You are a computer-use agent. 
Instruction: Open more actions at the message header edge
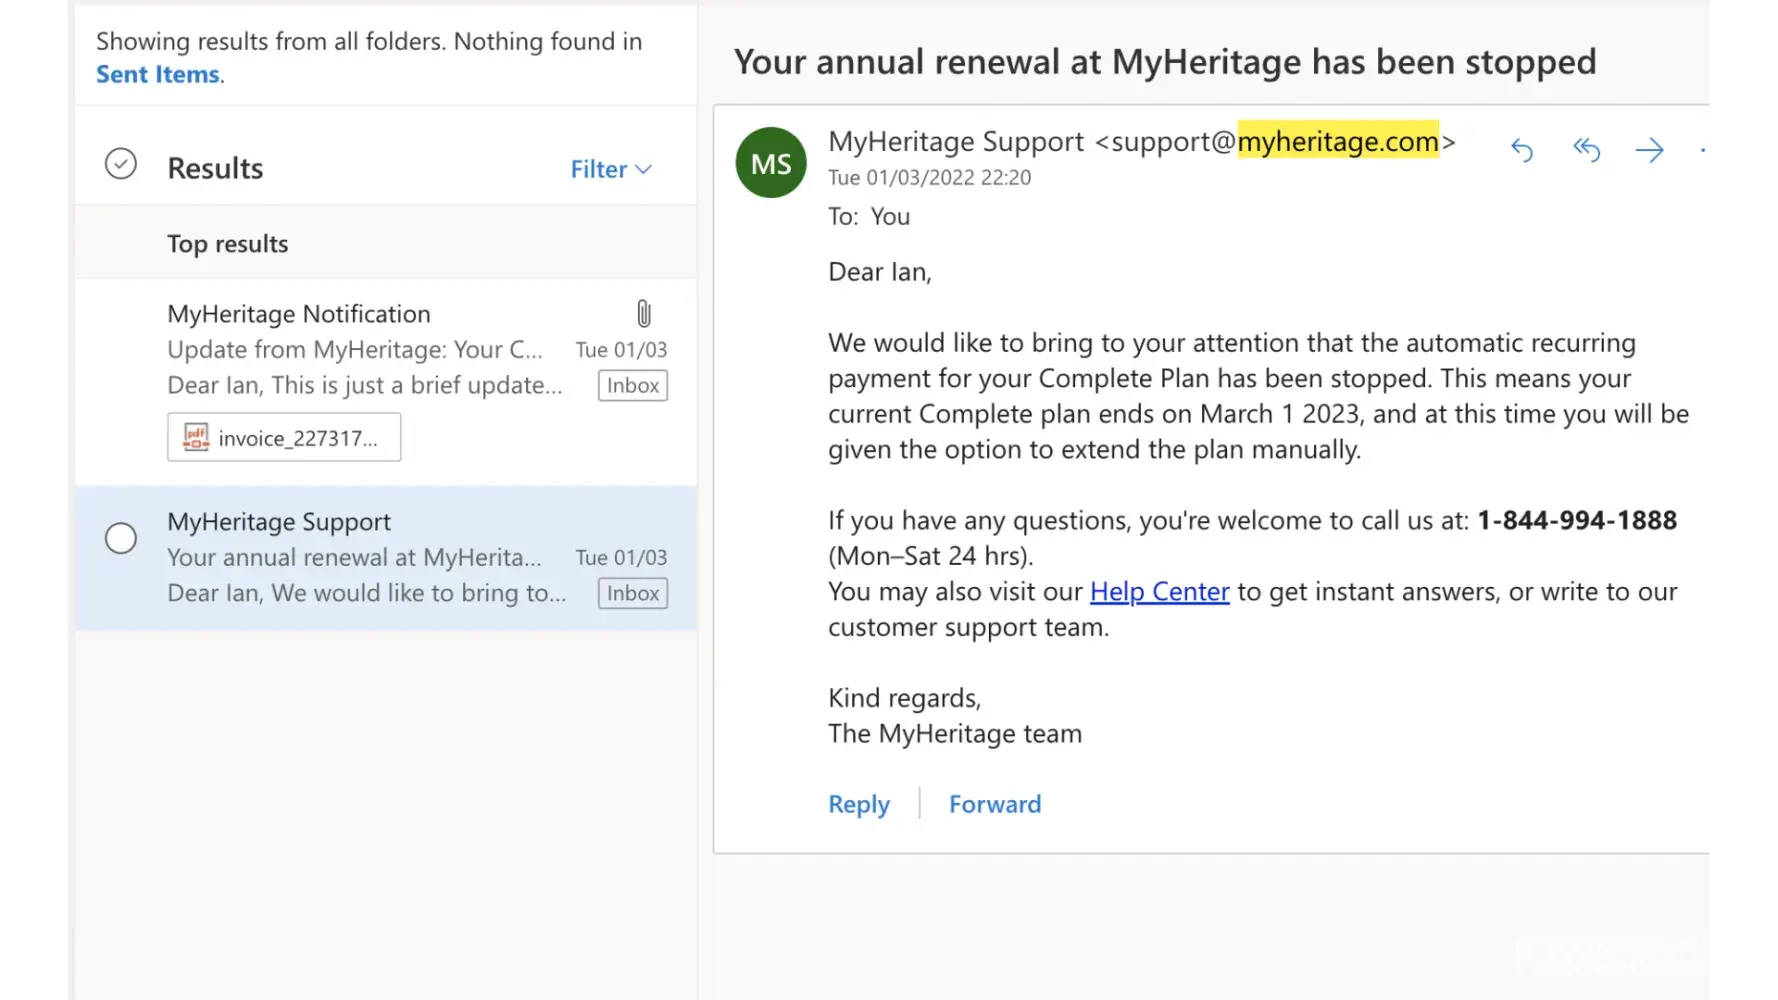1702,150
